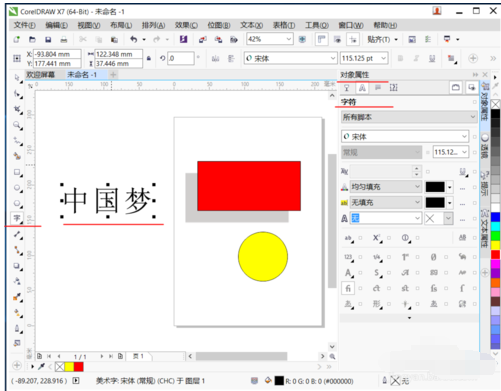Open the docker 宋体 font dropdown

click(x=464, y=136)
